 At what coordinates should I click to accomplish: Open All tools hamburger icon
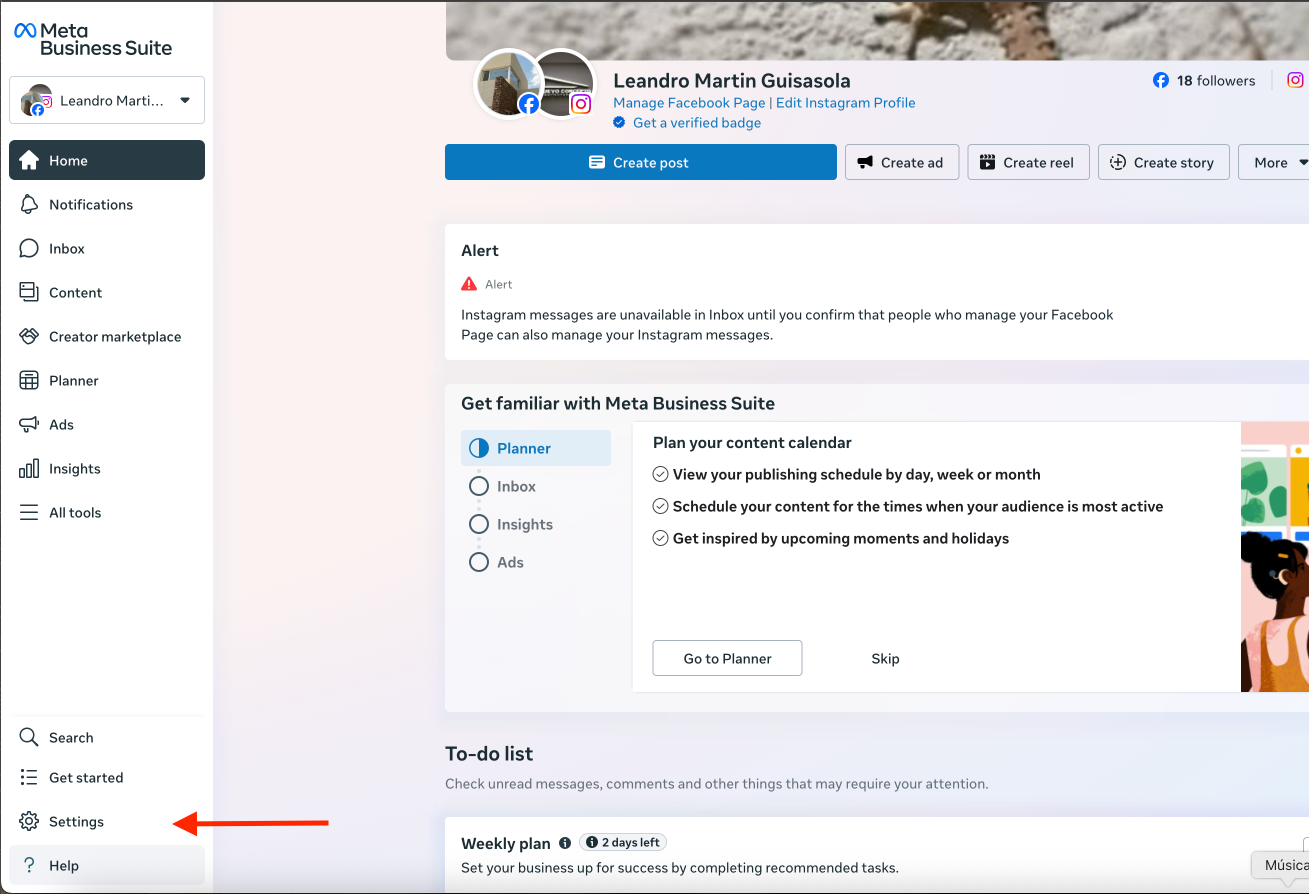click(x=29, y=512)
